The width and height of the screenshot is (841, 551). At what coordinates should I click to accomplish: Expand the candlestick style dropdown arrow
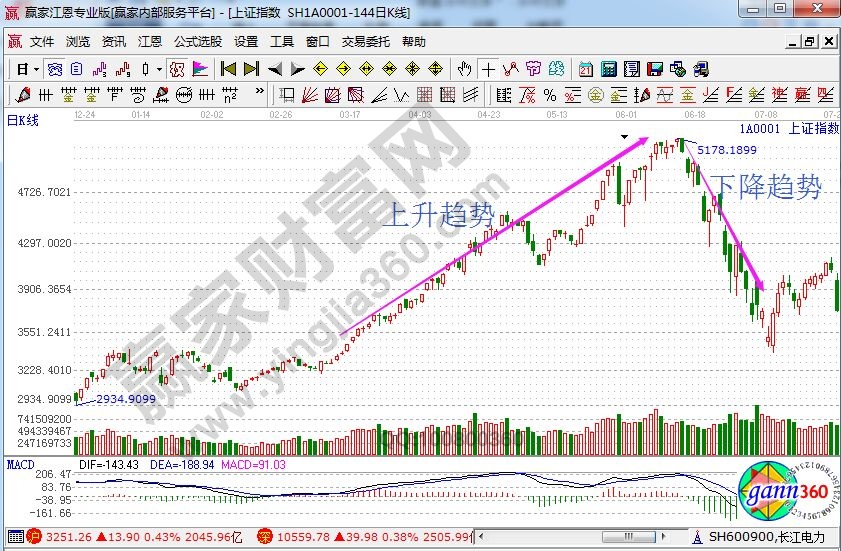160,69
